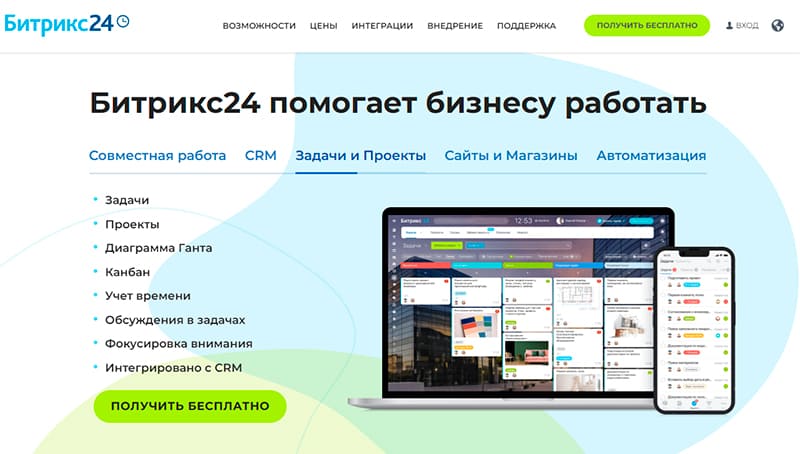Click the Диаграмма Ганта list item
The image size is (800, 454).
[x=158, y=248]
